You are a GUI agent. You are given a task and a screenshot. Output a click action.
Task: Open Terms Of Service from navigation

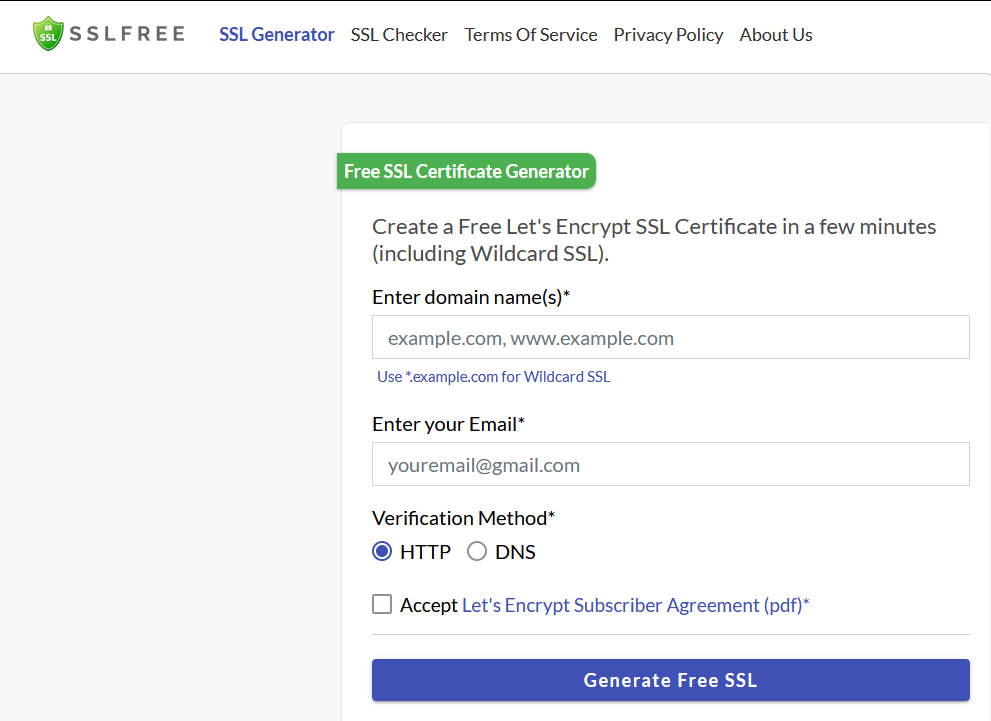click(531, 35)
